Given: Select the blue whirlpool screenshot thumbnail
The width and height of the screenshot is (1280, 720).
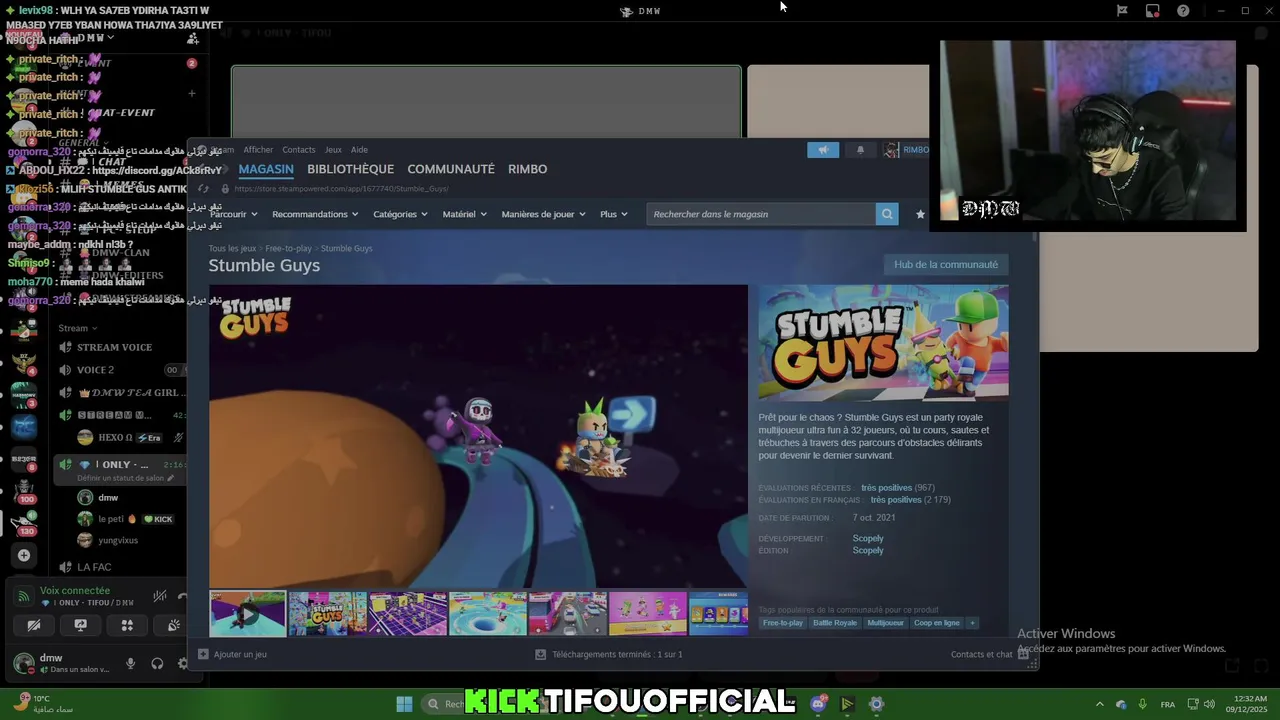Looking at the screenshot, I should 487,614.
